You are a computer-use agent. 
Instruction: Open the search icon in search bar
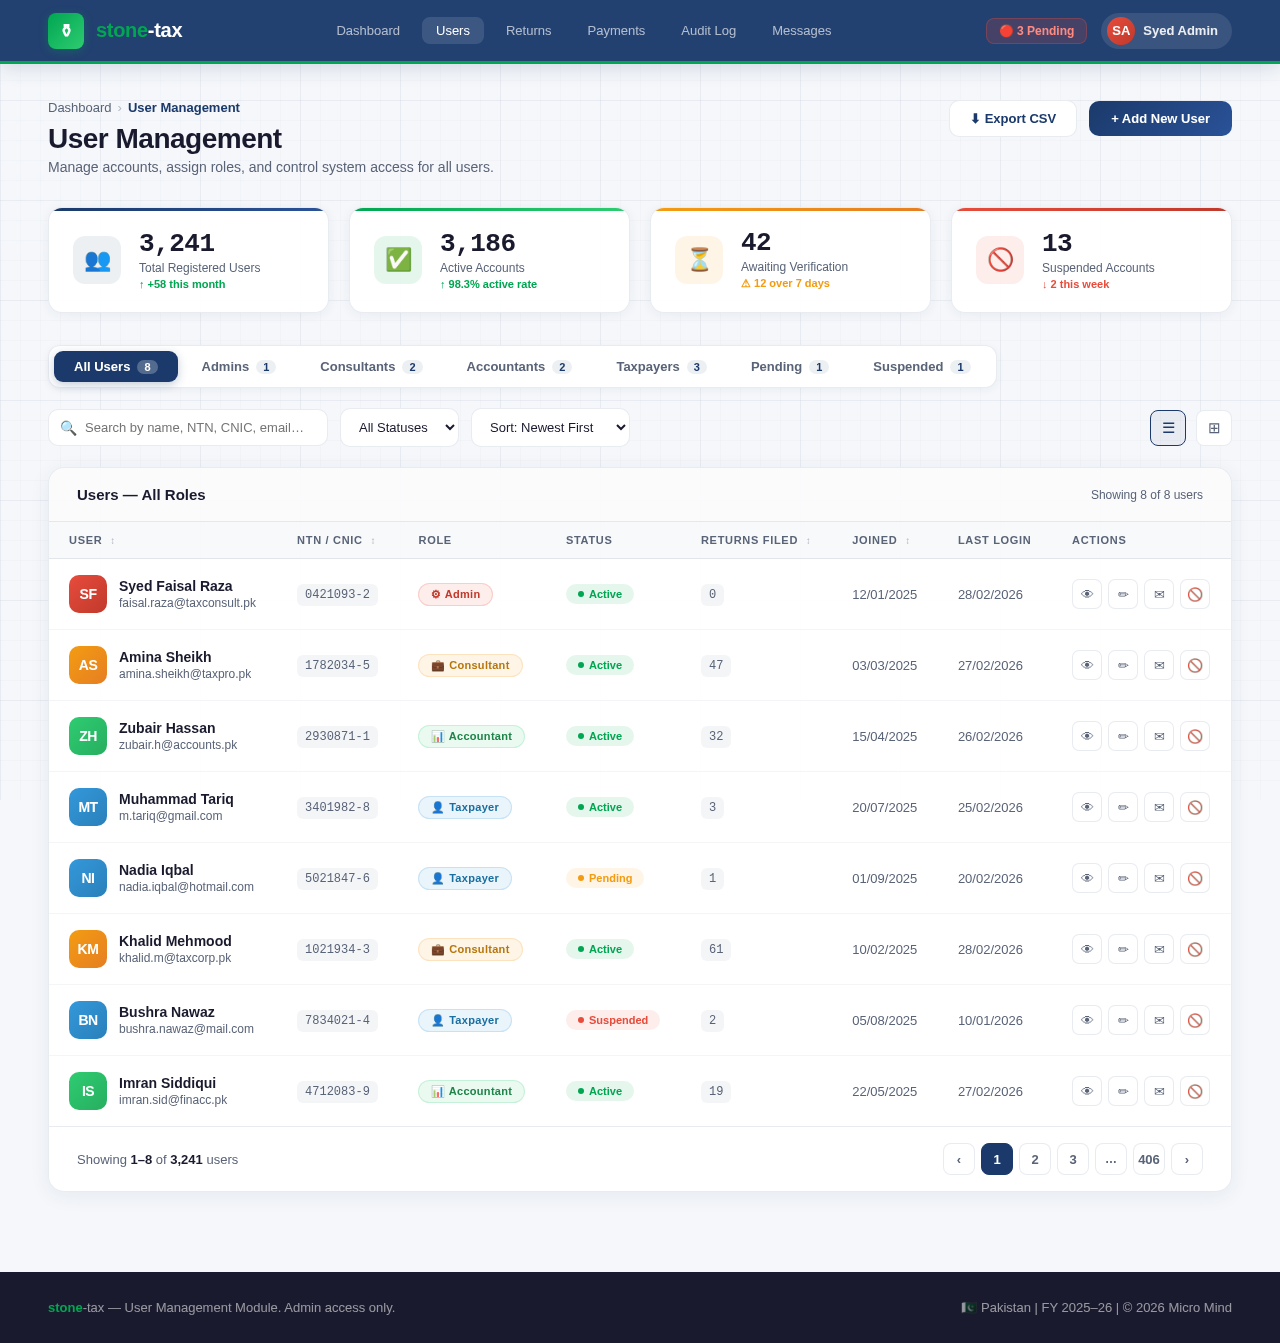click(x=68, y=428)
